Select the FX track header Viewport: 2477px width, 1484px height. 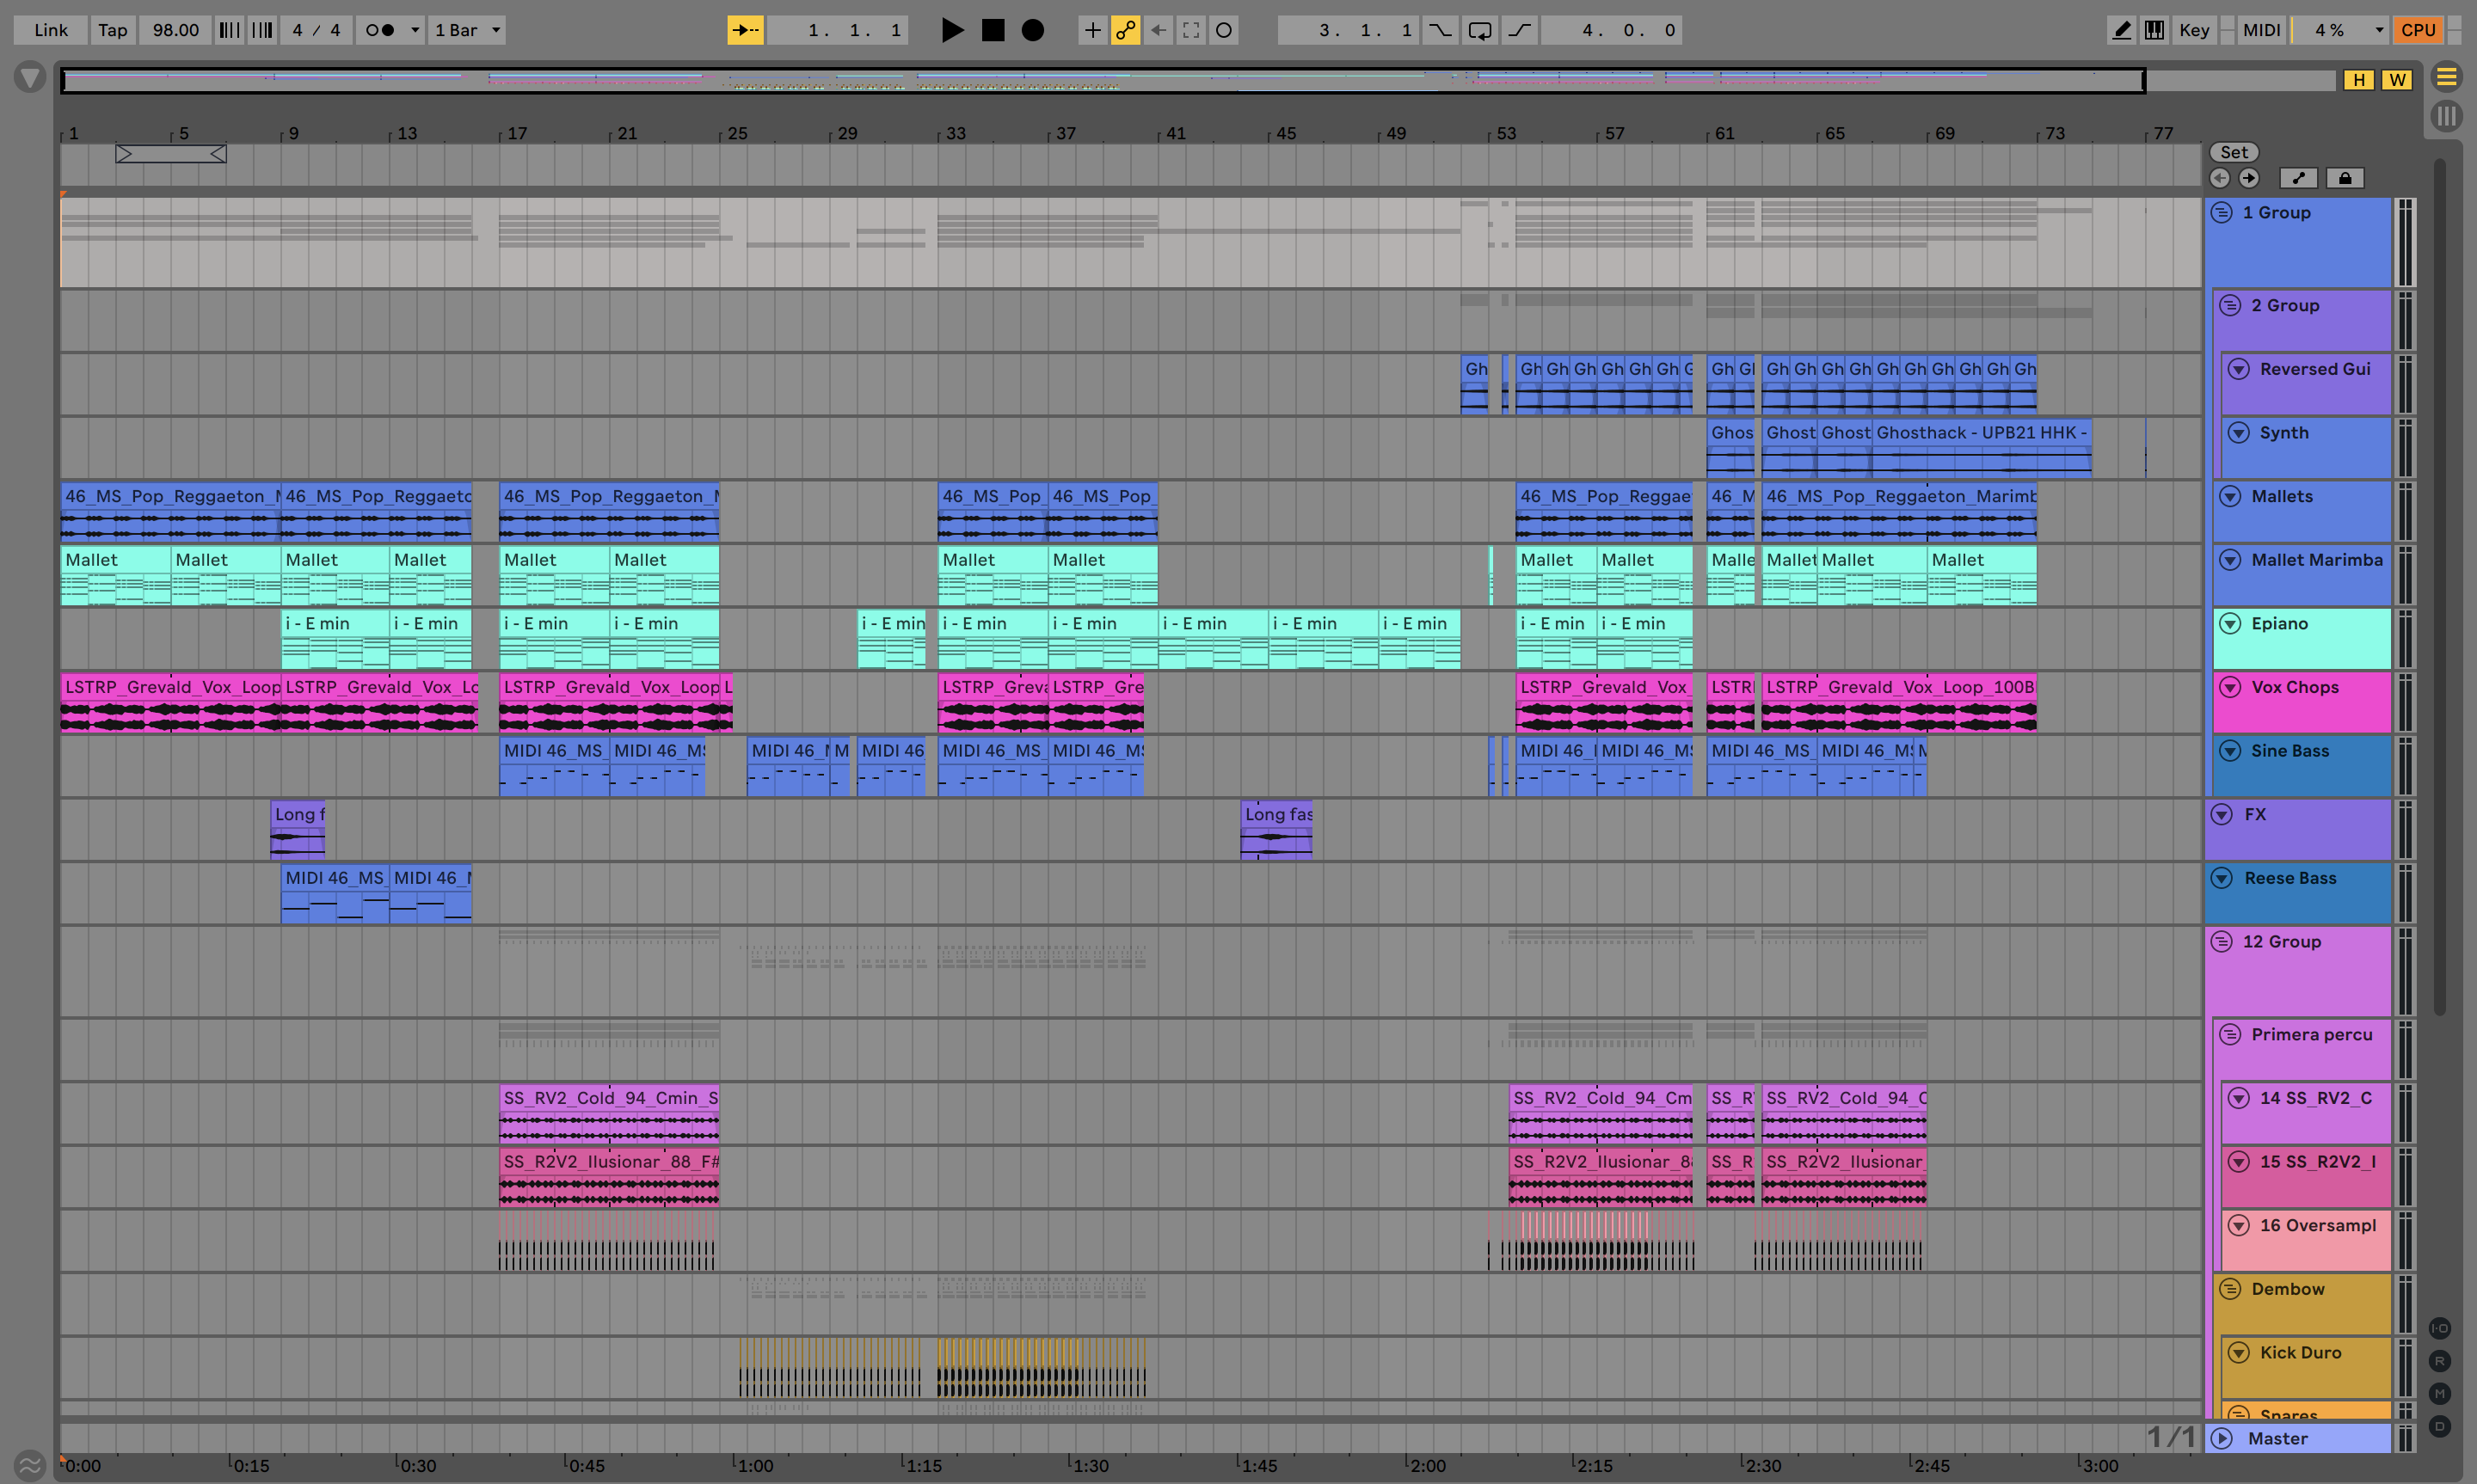coord(2298,829)
